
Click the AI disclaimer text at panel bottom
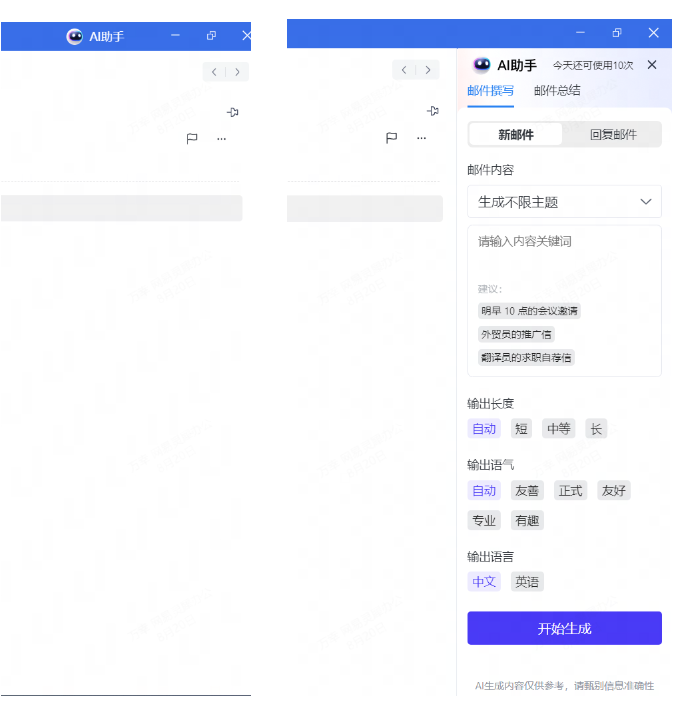(x=564, y=686)
